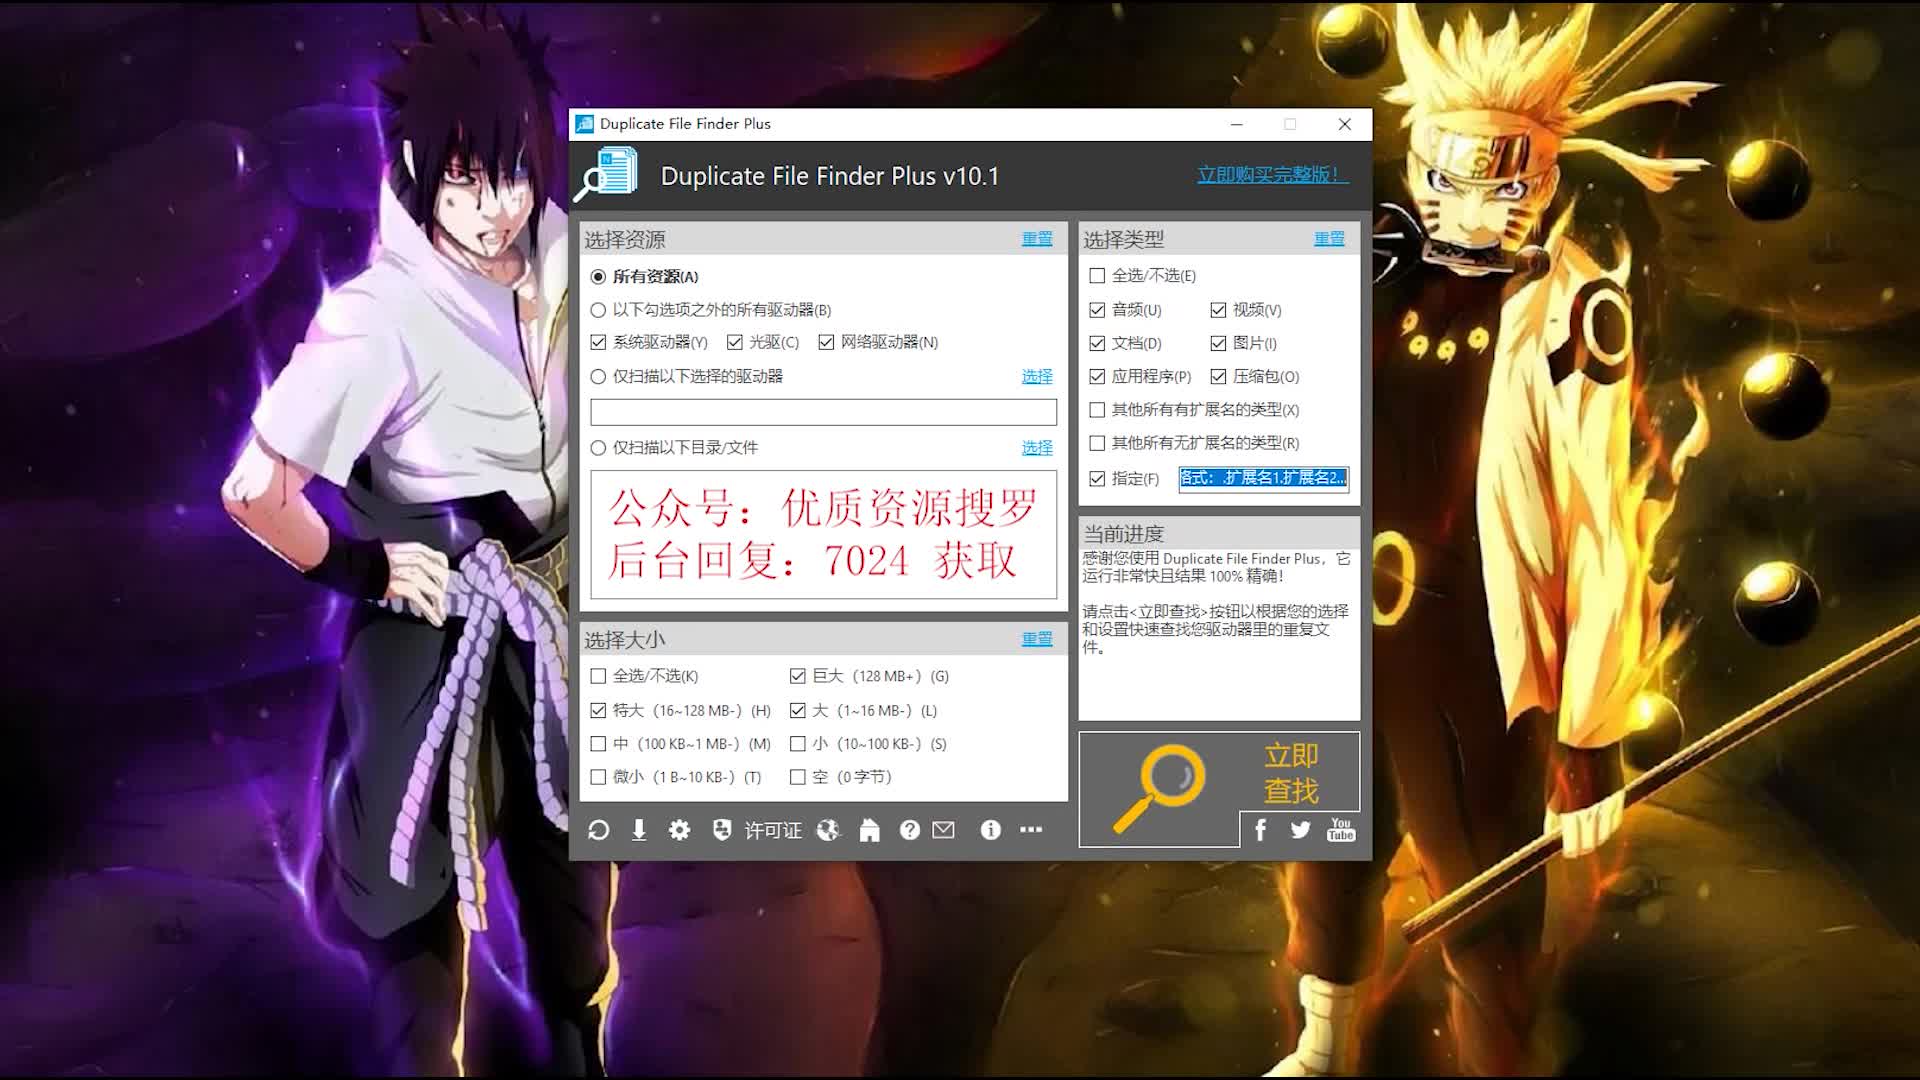Toggle the 指定(F) checkbox
Screen dimensions: 1920x1080
(x=1097, y=479)
